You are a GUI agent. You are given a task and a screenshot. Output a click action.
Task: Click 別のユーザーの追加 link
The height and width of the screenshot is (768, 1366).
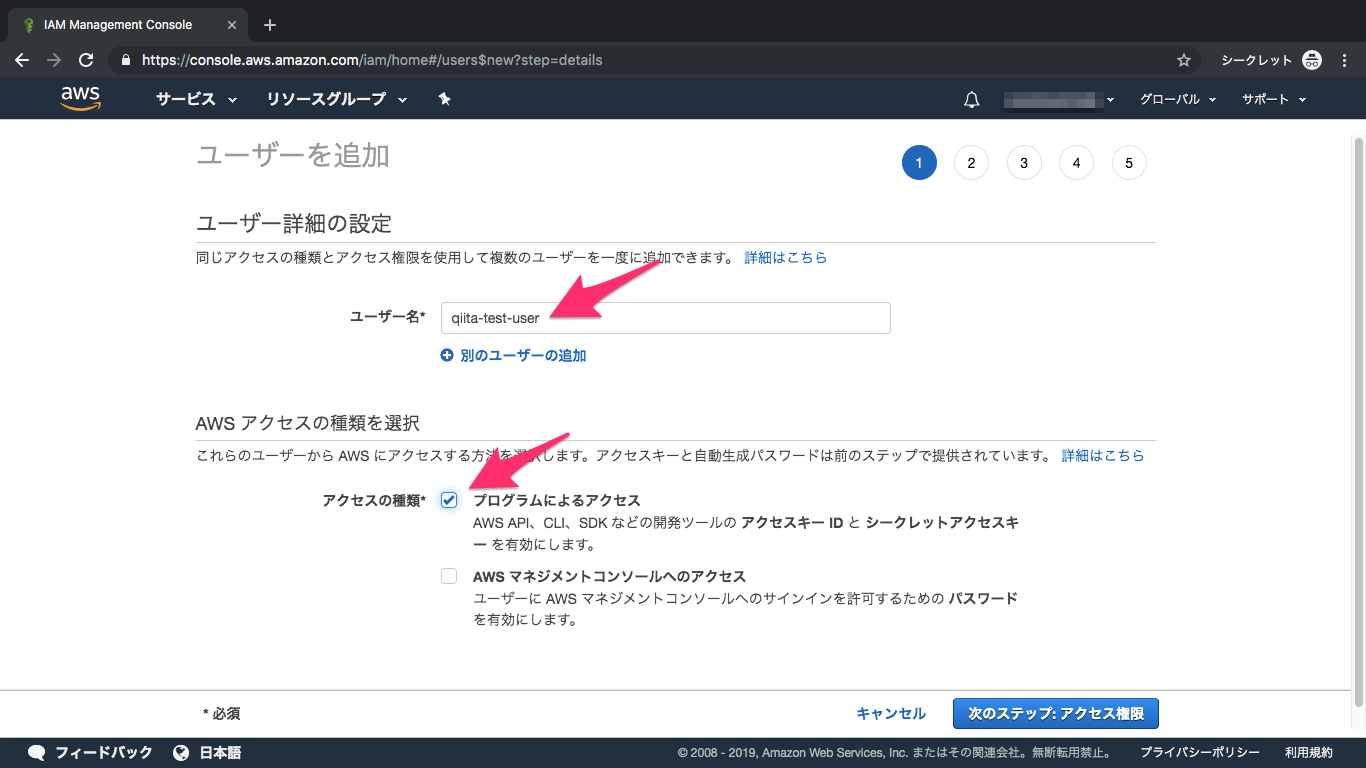click(523, 355)
